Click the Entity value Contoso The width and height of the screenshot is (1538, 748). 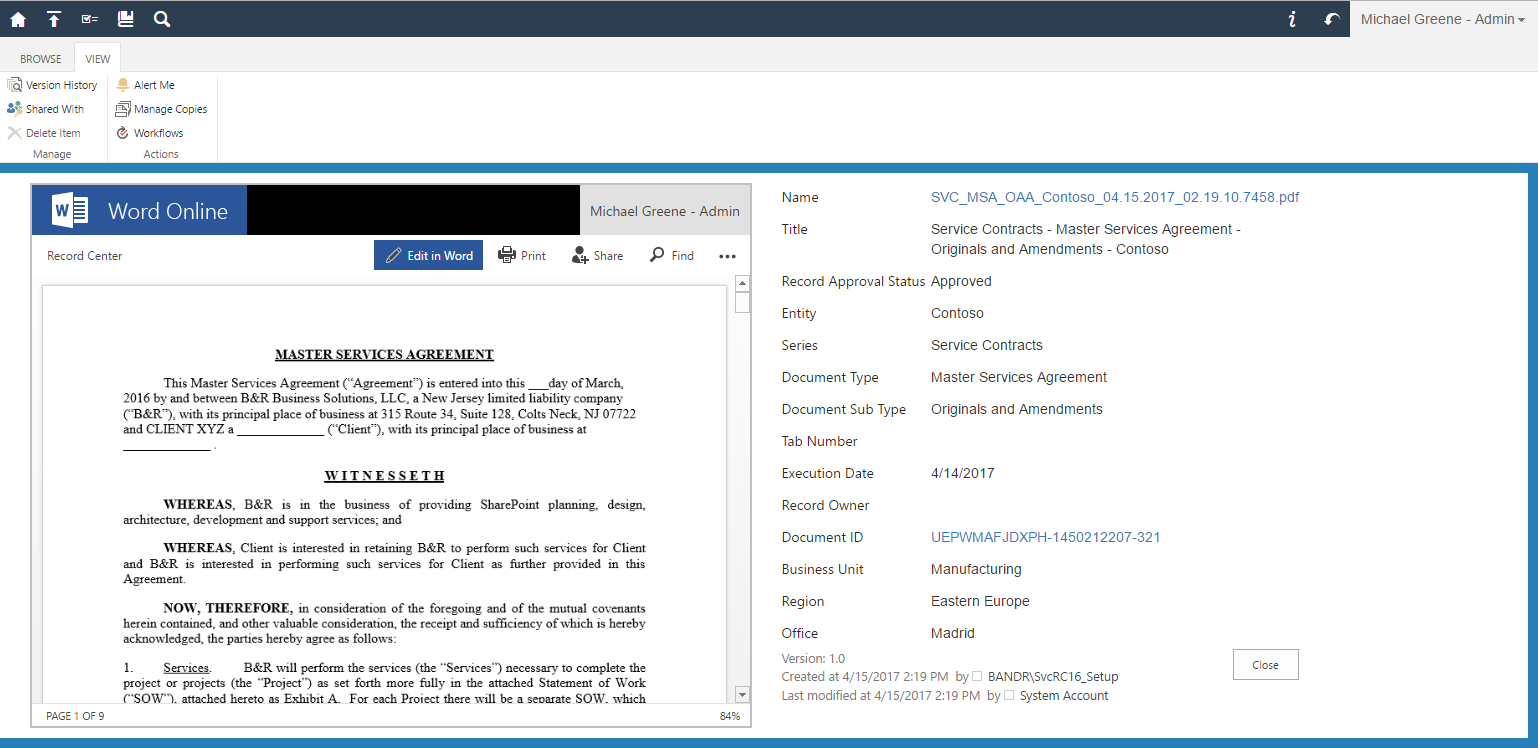tap(957, 313)
